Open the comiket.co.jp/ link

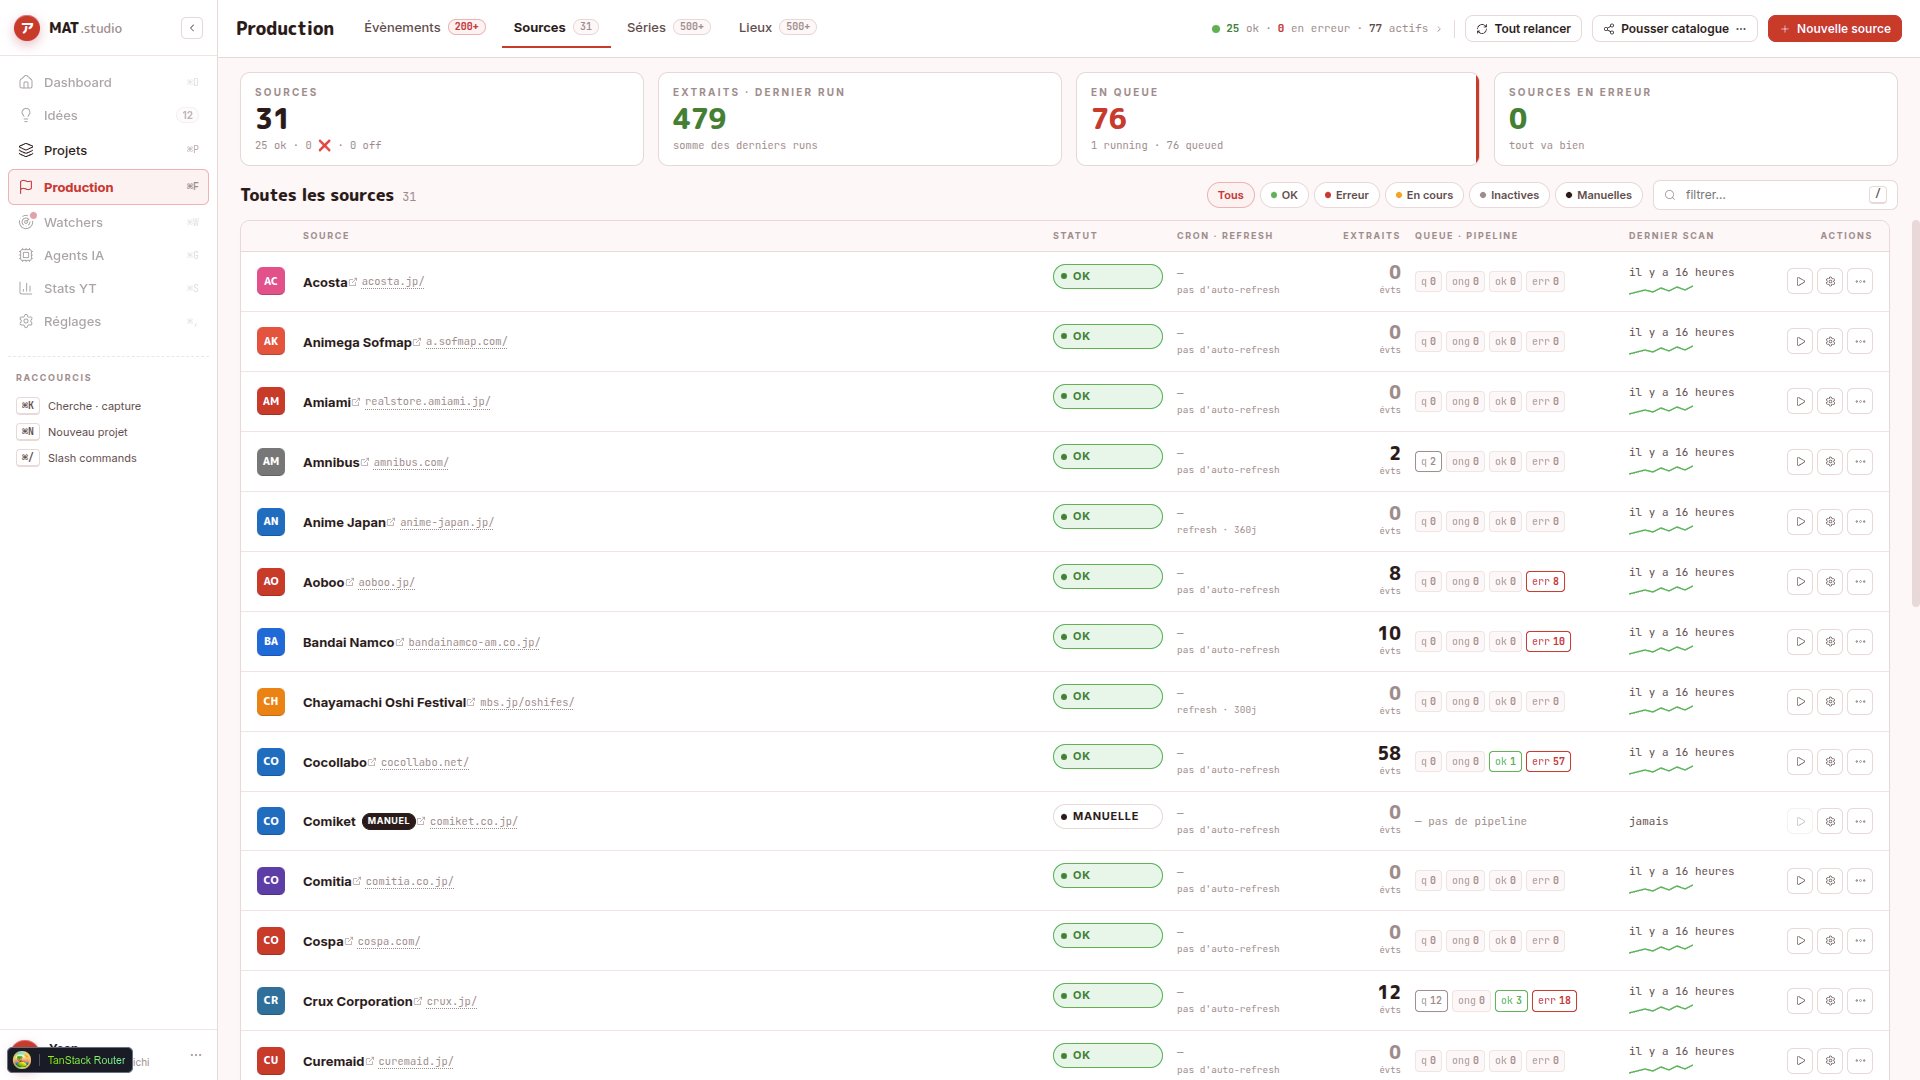point(473,822)
